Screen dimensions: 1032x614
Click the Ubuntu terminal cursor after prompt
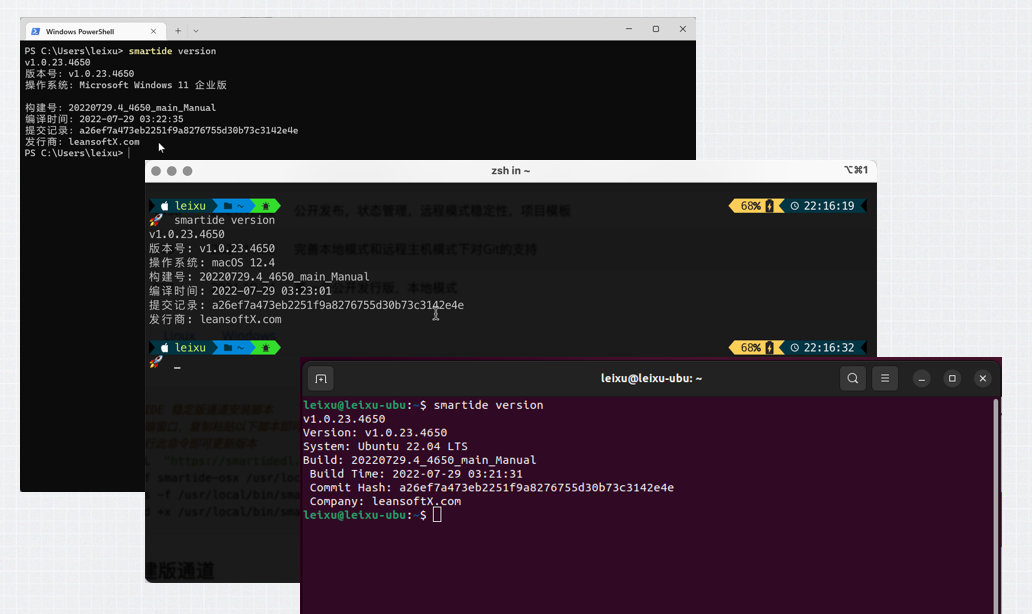(437, 515)
